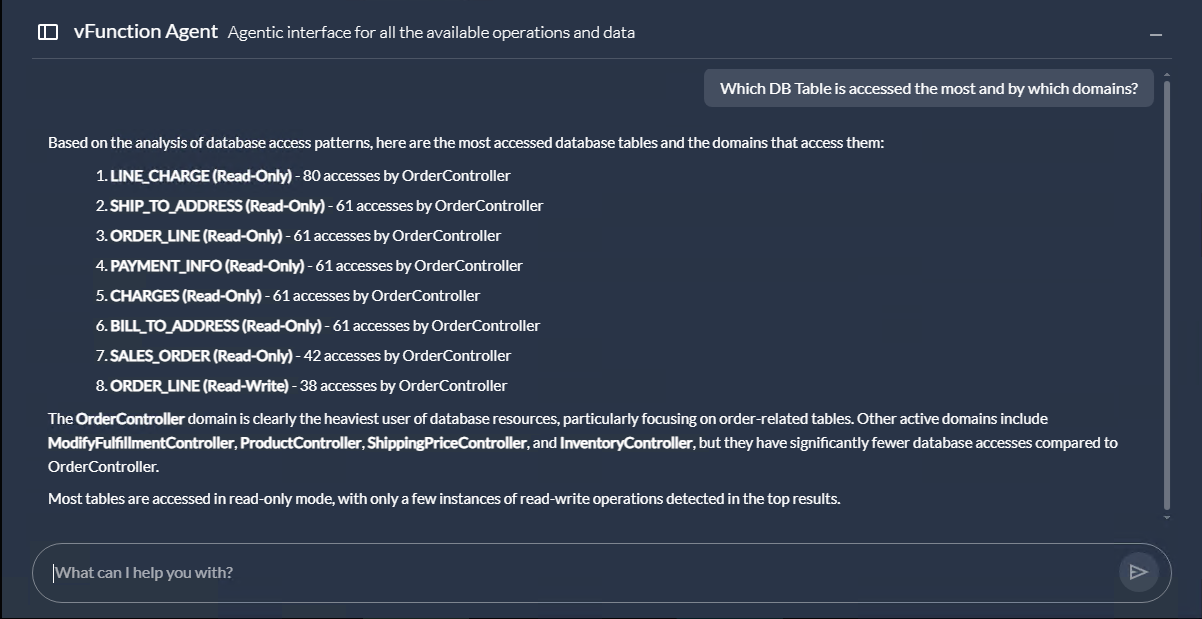Click the ORDER_LINE (Read-Write) entry
Viewport: 1202px width, 619px height.
(x=199, y=386)
